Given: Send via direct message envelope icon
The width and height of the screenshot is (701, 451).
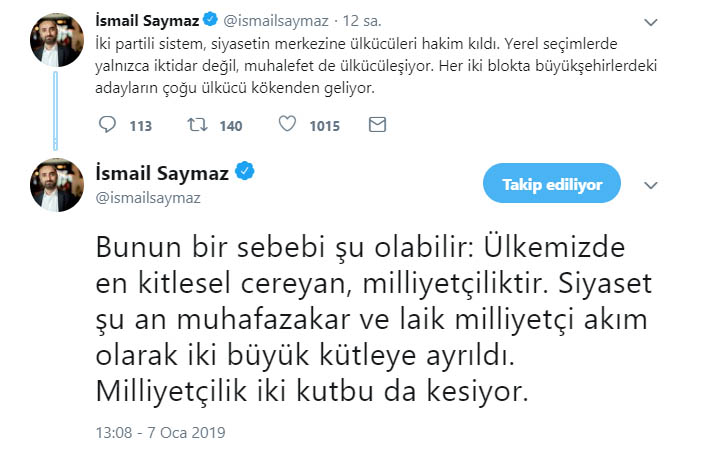Looking at the screenshot, I should click(x=377, y=126).
